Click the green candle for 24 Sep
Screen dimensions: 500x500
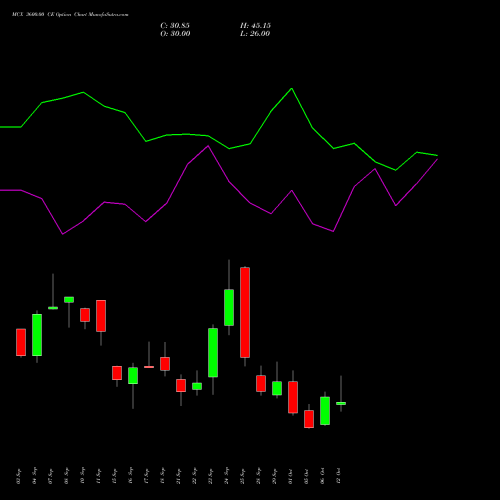pyautogui.click(x=229, y=307)
